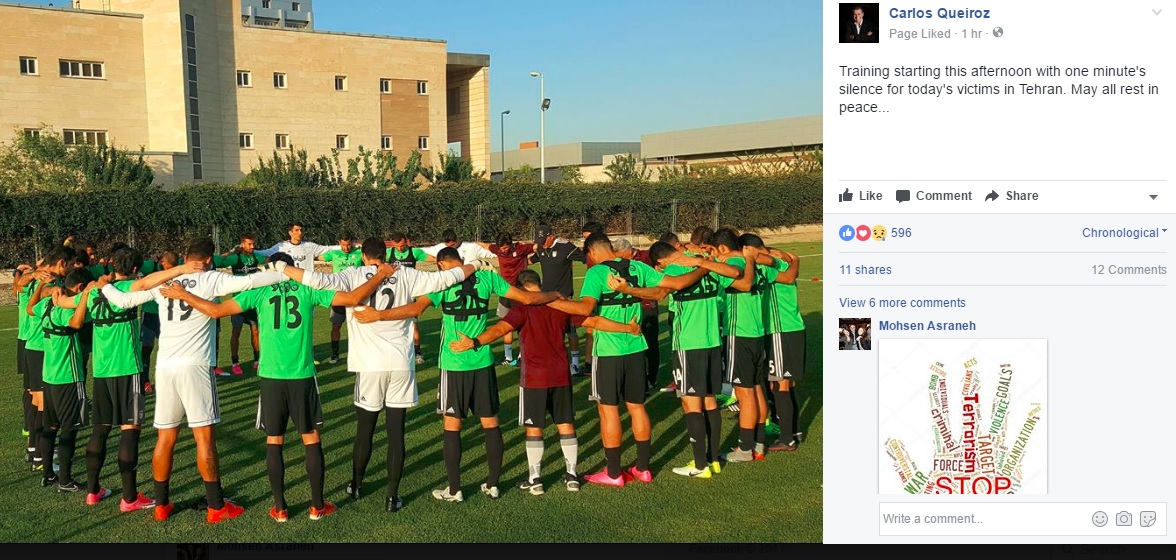
Task: Click the reaction emoji icons beside 596
Action: [863, 233]
